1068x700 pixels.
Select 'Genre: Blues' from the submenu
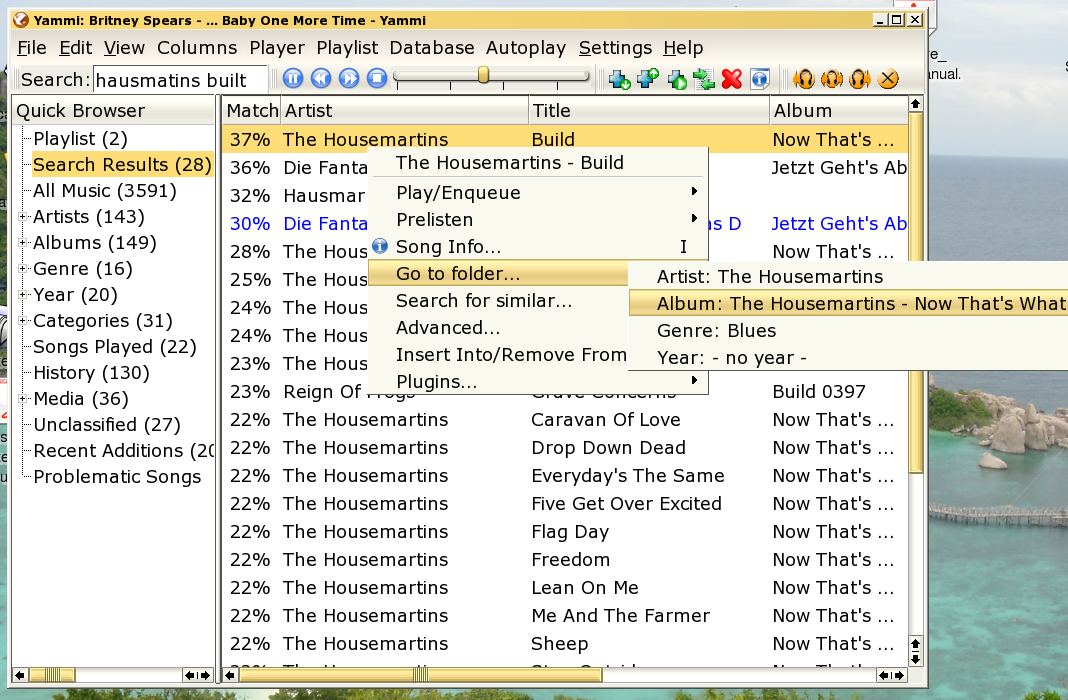click(716, 331)
